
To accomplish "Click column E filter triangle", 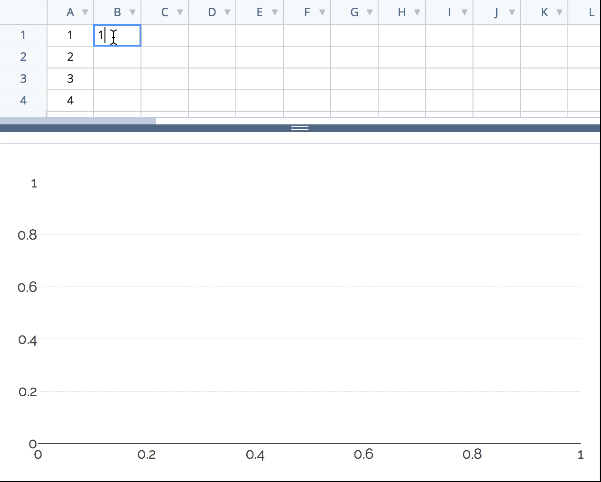I will [x=275, y=13].
